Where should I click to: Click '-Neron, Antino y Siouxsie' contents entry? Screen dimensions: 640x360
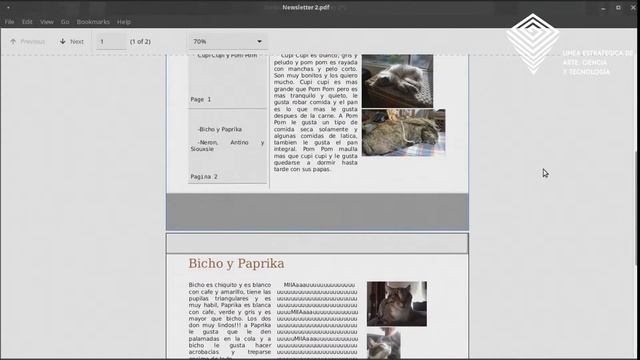[227, 145]
